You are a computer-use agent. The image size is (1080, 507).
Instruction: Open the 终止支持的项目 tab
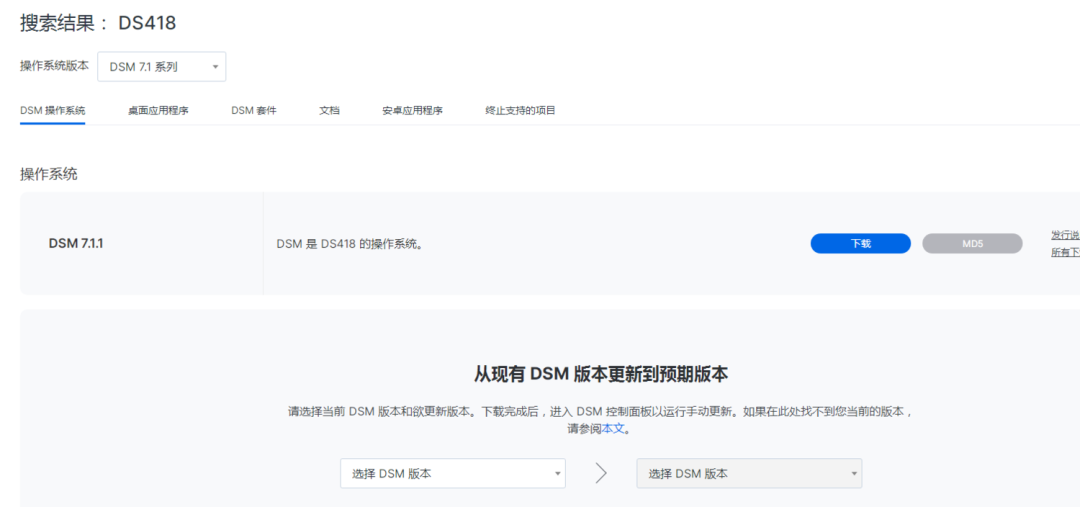pos(520,111)
